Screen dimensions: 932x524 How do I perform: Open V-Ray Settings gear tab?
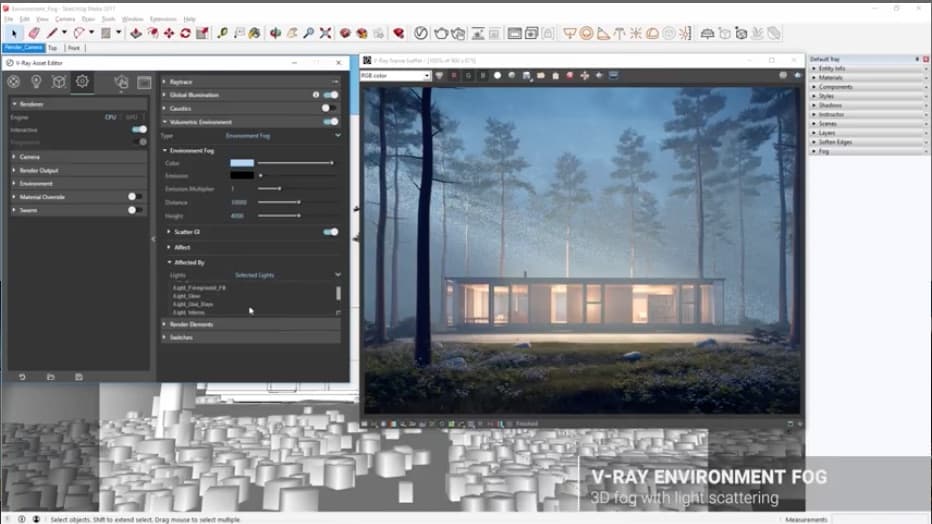(82, 81)
